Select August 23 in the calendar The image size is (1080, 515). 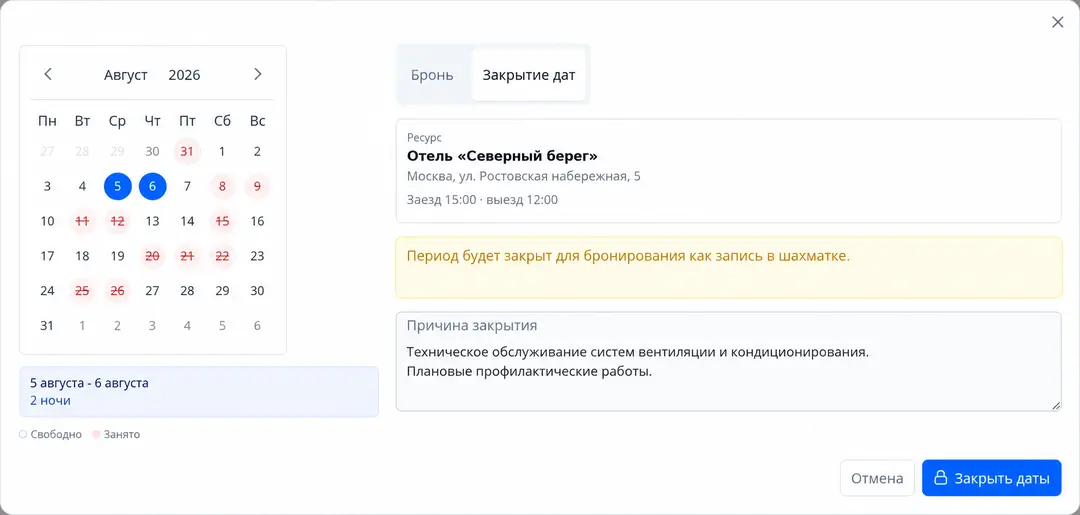257,256
